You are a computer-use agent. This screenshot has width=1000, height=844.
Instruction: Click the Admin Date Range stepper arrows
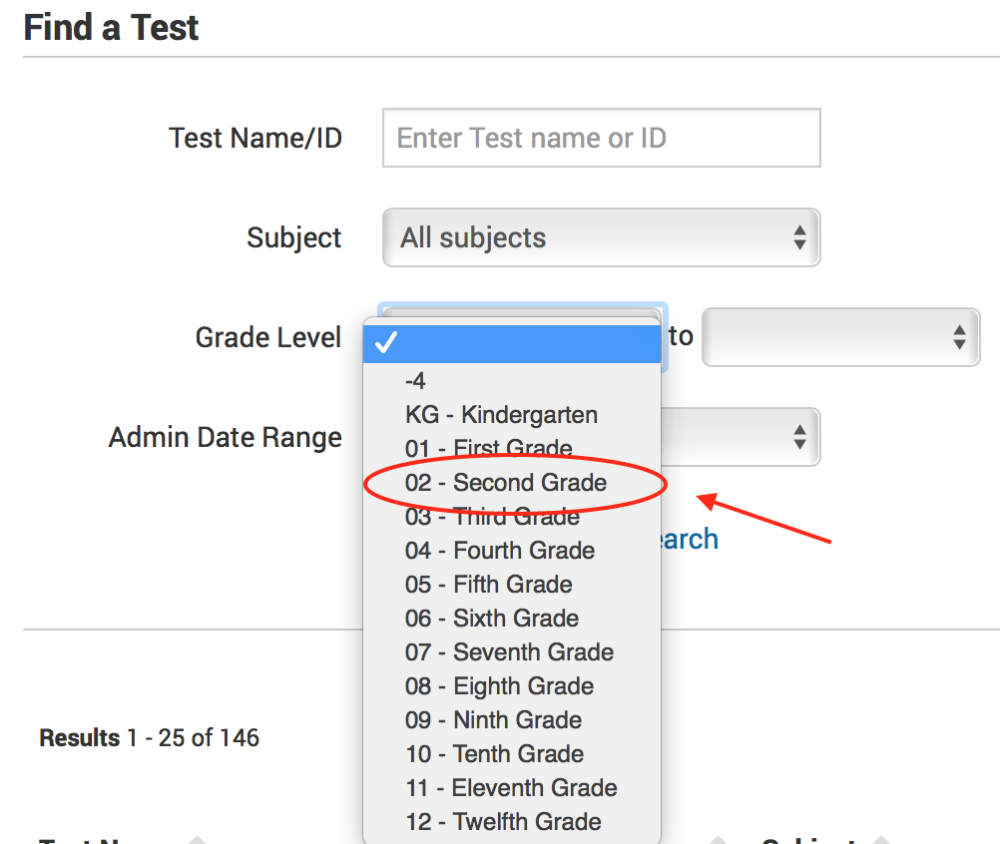coord(798,437)
